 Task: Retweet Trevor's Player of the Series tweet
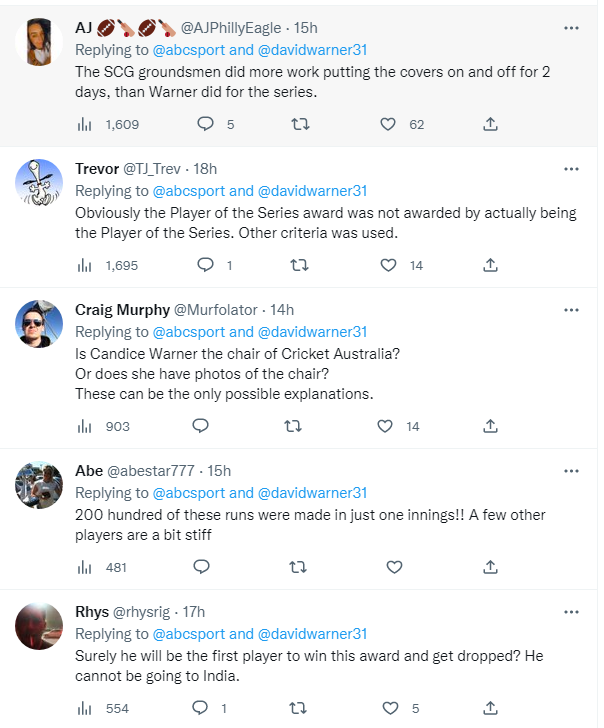pos(298,265)
